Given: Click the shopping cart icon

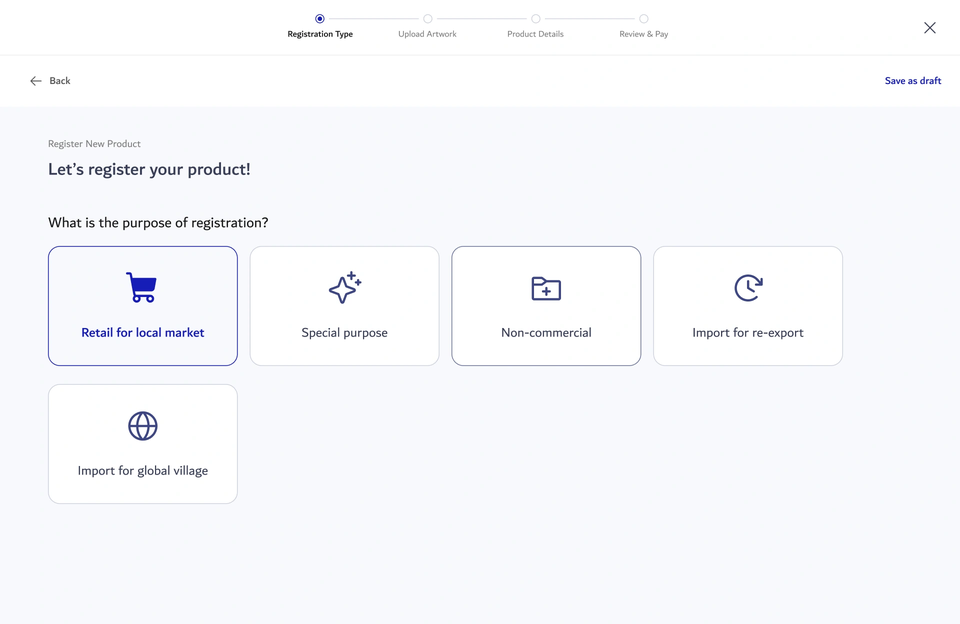Looking at the screenshot, I should click(x=142, y=287).
